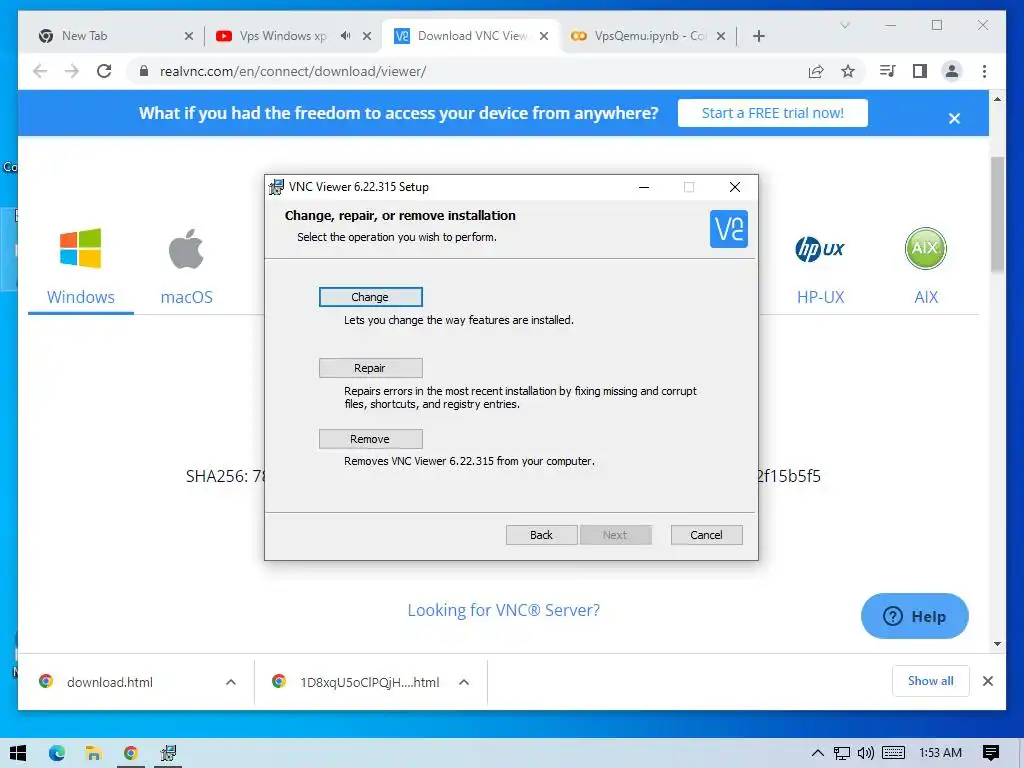Click the Repair button in setup dialog
1024x768 pixels.
(370, 368)
